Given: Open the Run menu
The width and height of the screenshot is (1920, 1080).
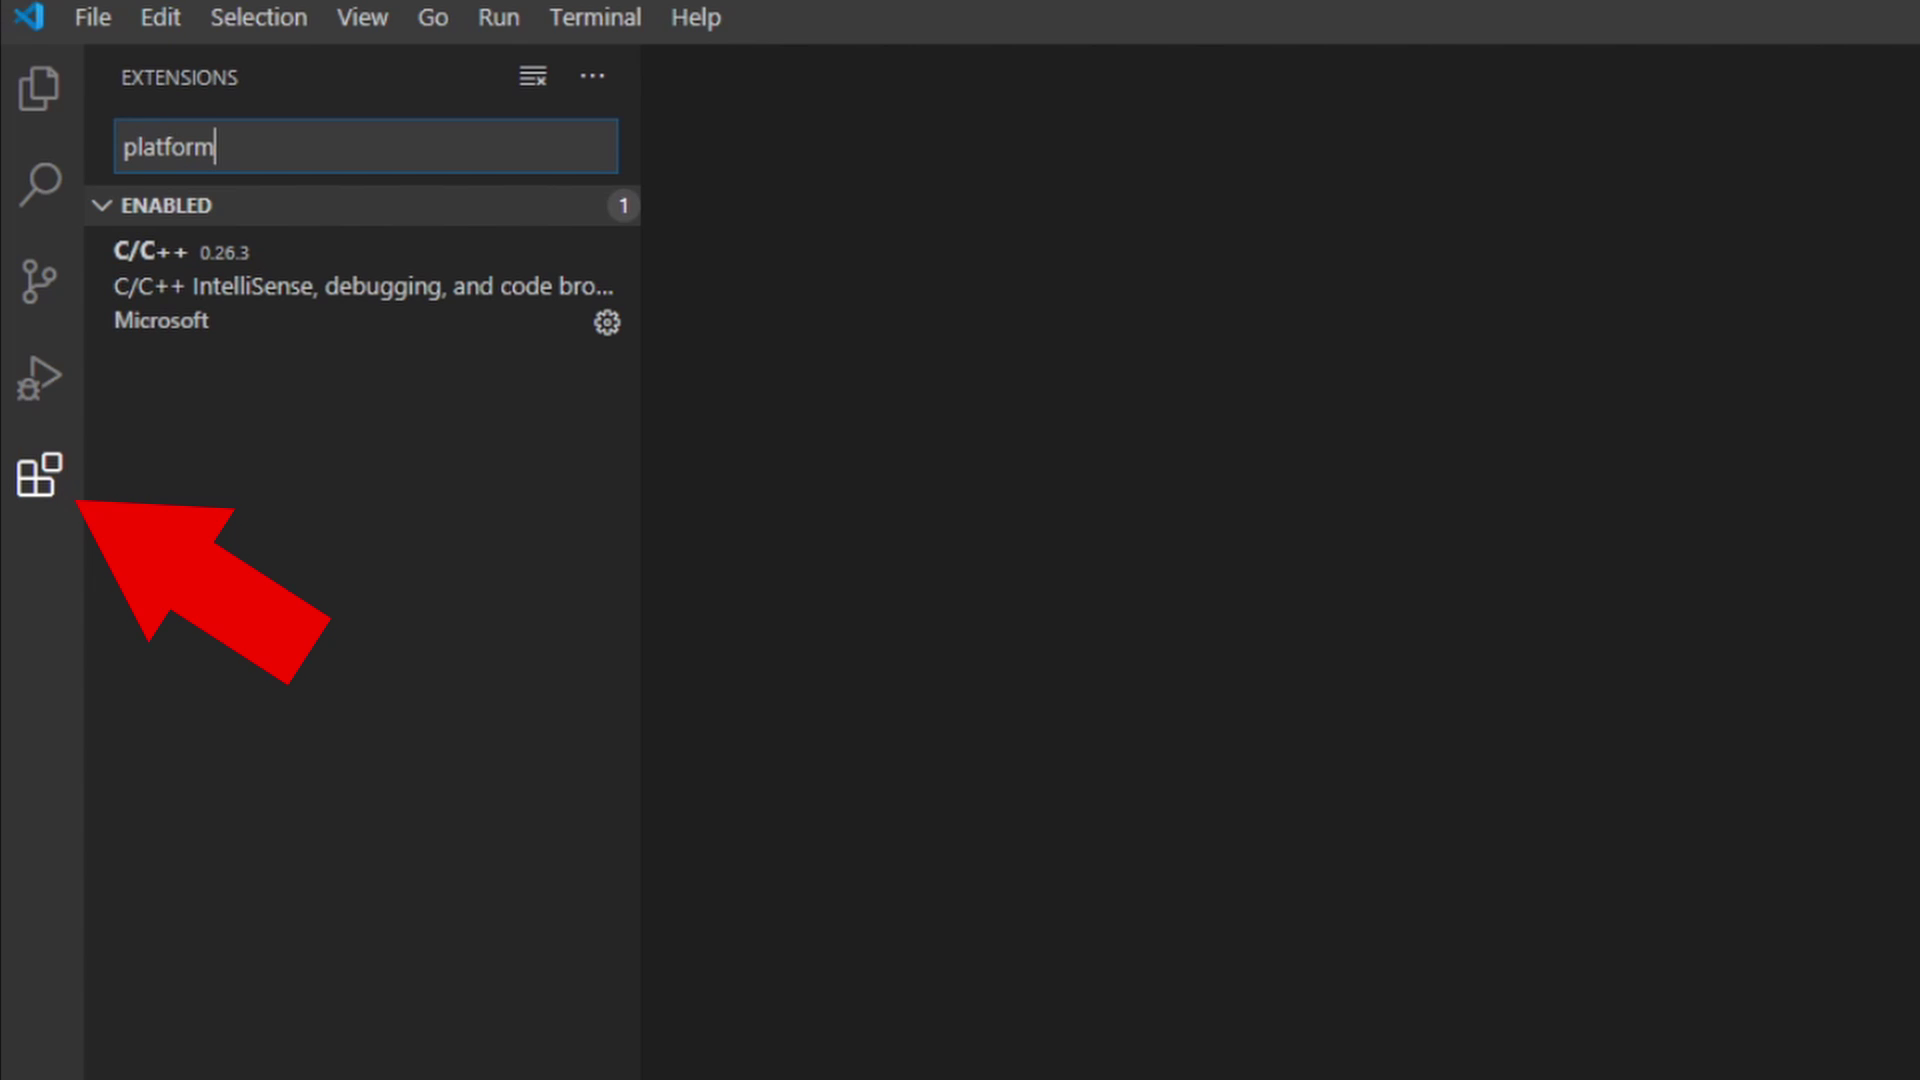Looking at the screenshot, I should (x=498, y=17).
